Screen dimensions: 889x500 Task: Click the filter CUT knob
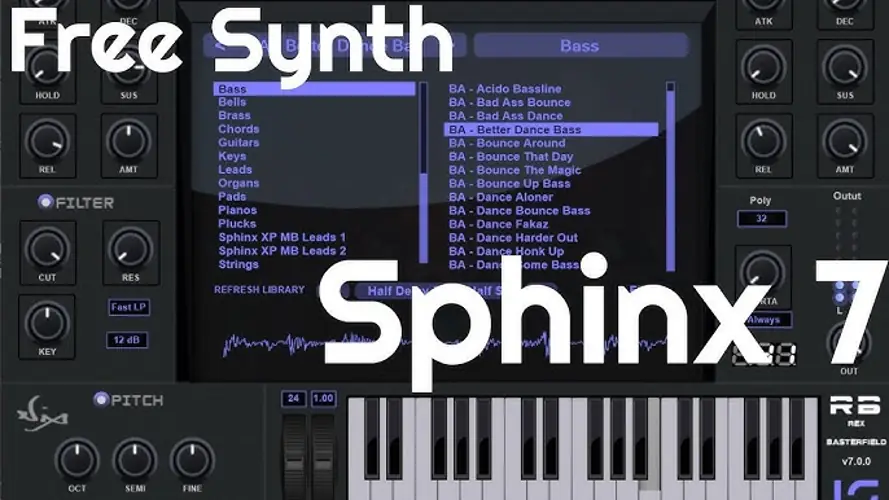(47, 249)
